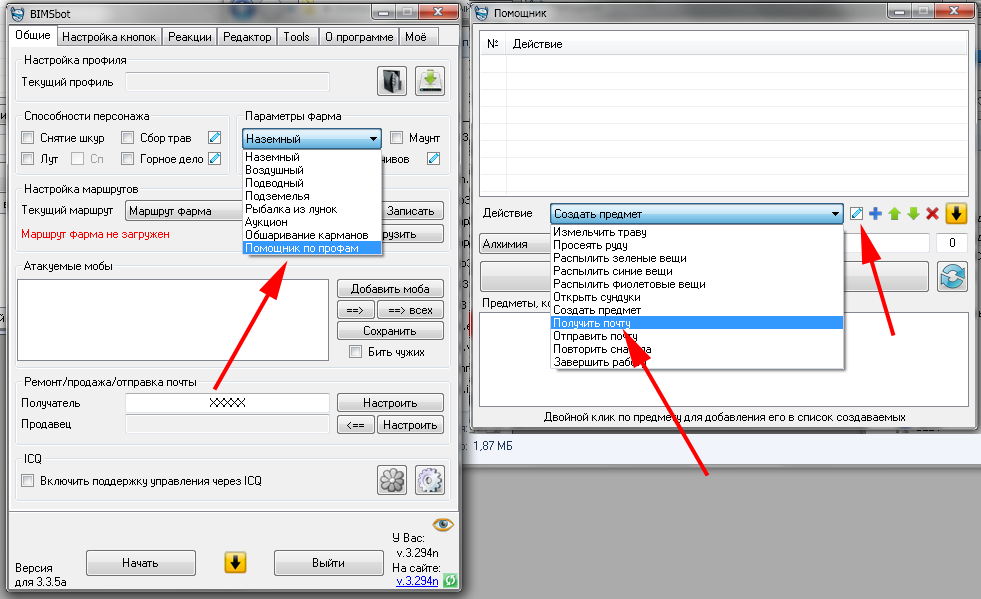
Task: Click the blue plus add-action icon
Action: (x=875, y=213)
